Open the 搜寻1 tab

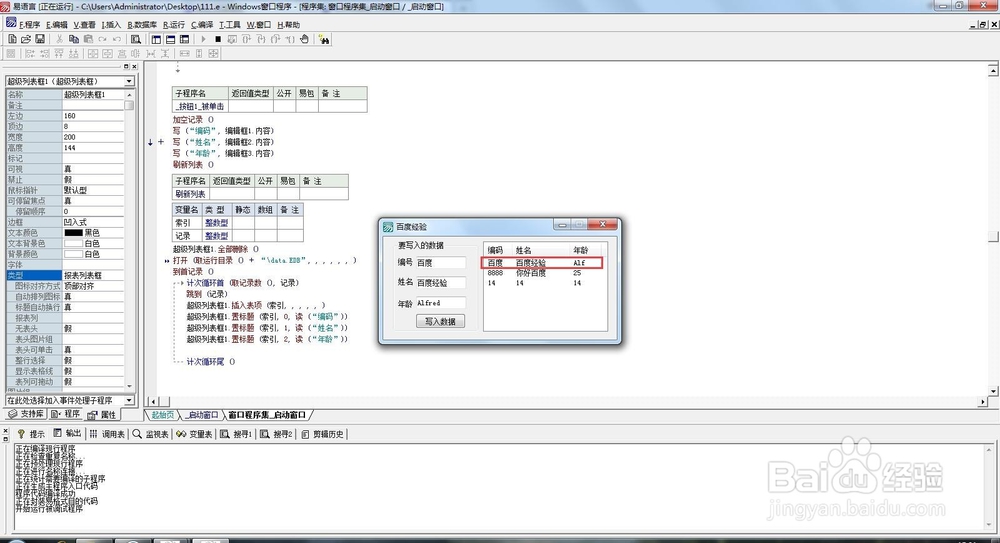[236, 434]
